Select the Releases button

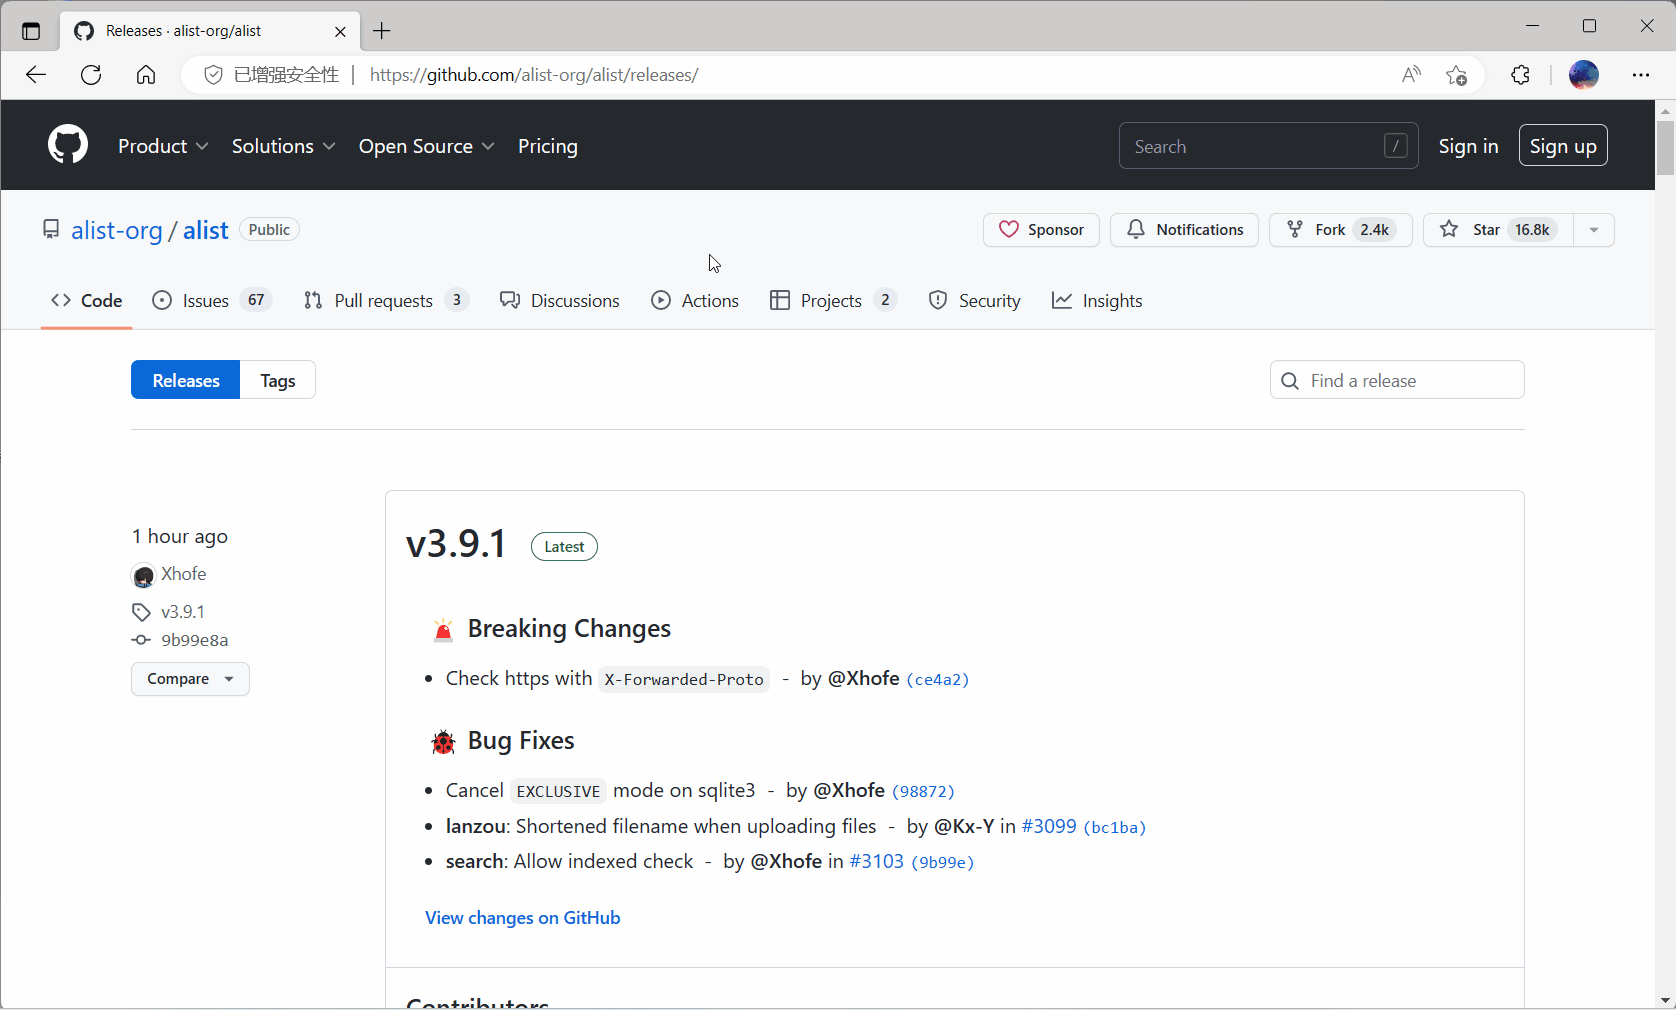click(186, 380)
